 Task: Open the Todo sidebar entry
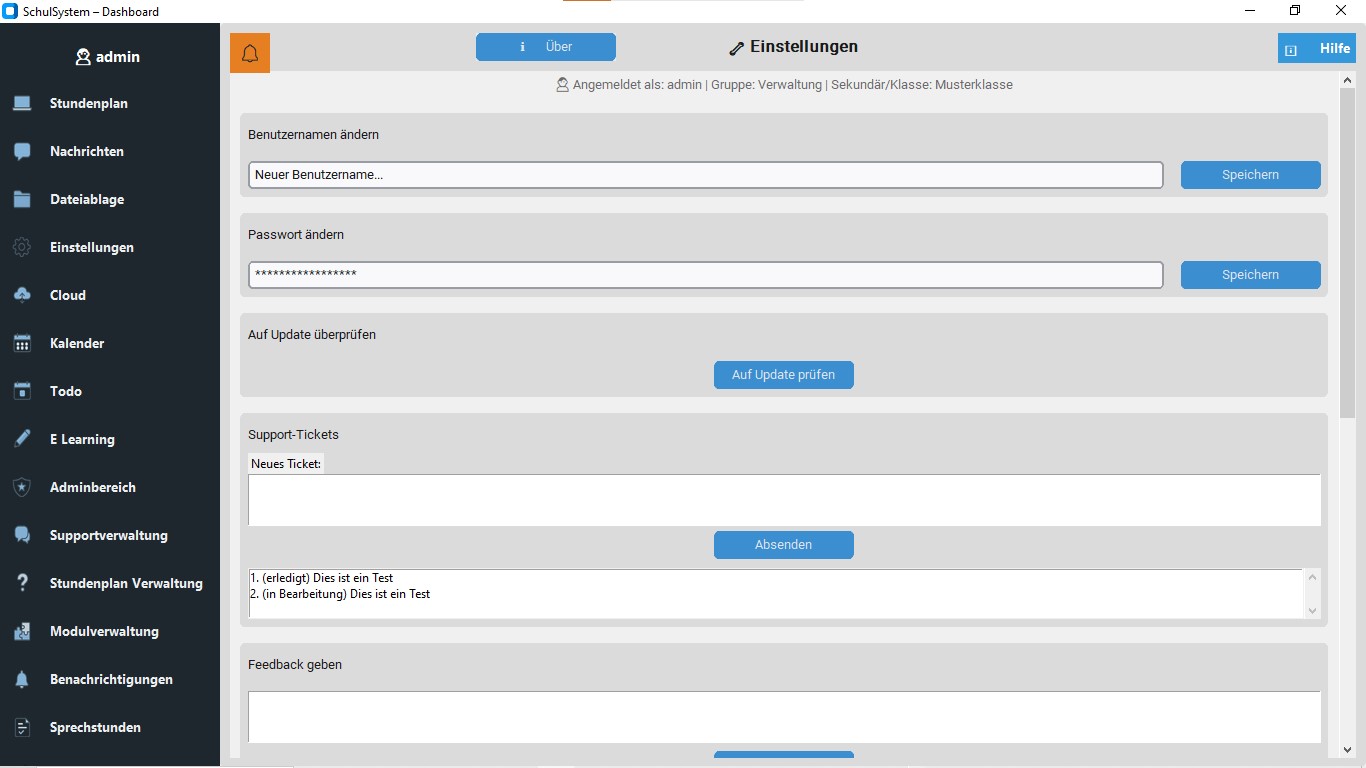point(66,391)
